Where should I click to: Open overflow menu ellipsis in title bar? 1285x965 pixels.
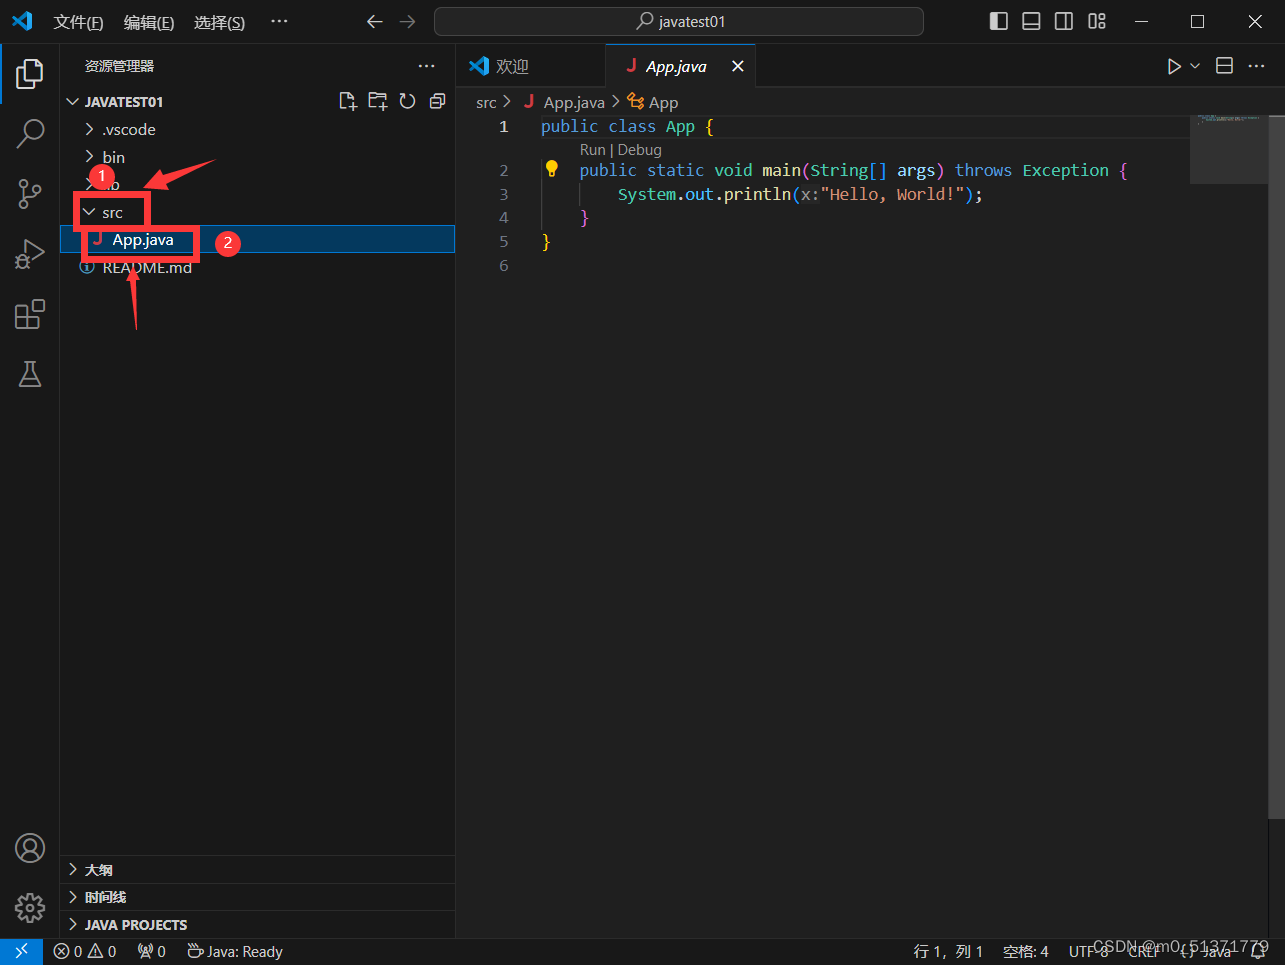pyautogui.click(x=279, y=22)
